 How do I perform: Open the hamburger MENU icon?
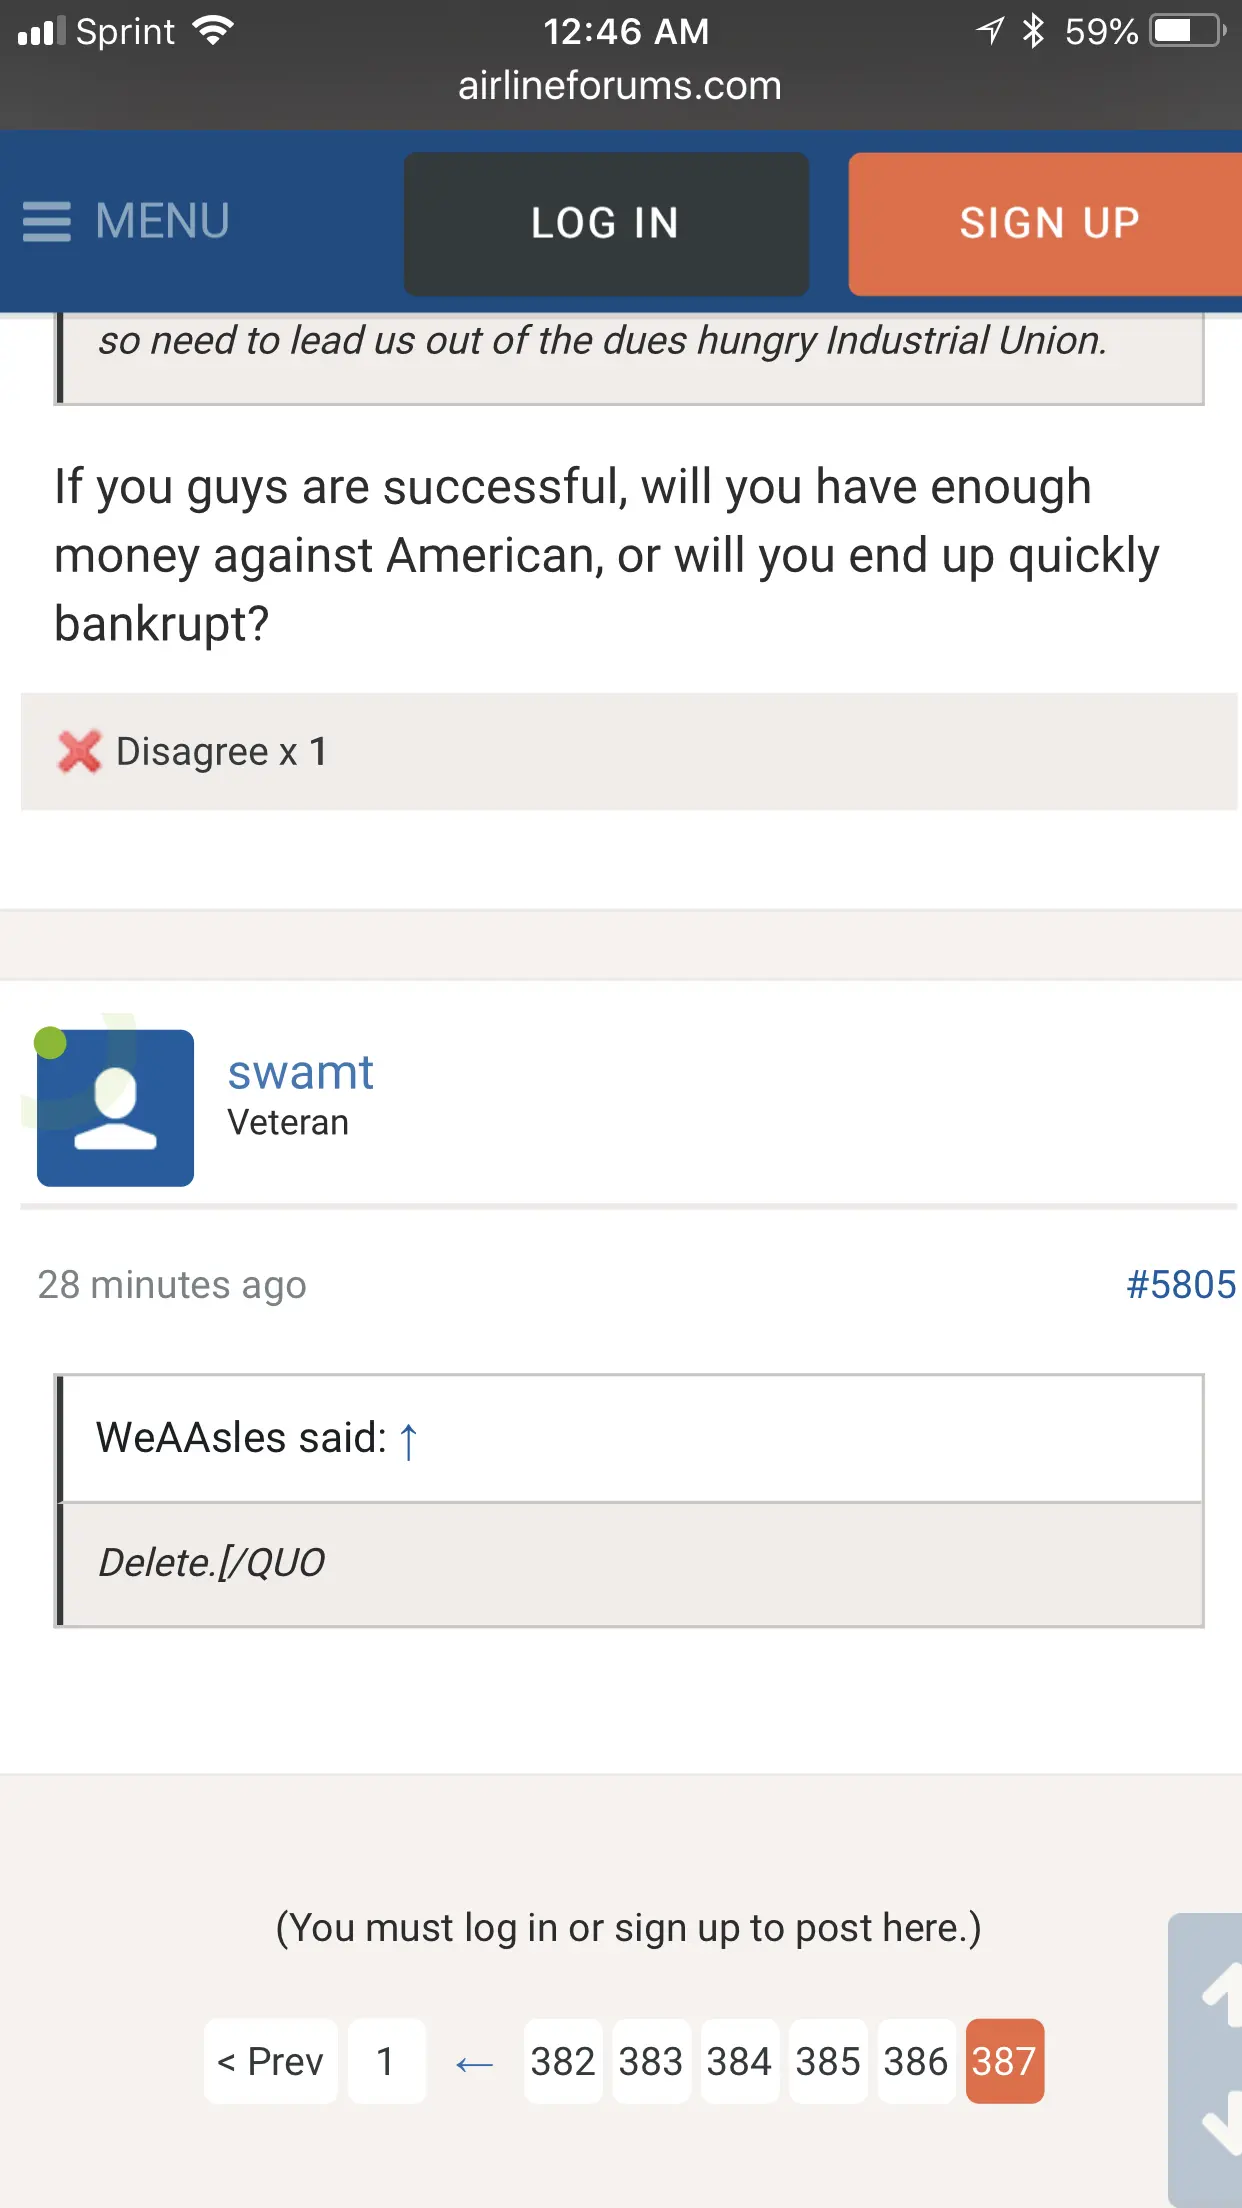(47, 222)
